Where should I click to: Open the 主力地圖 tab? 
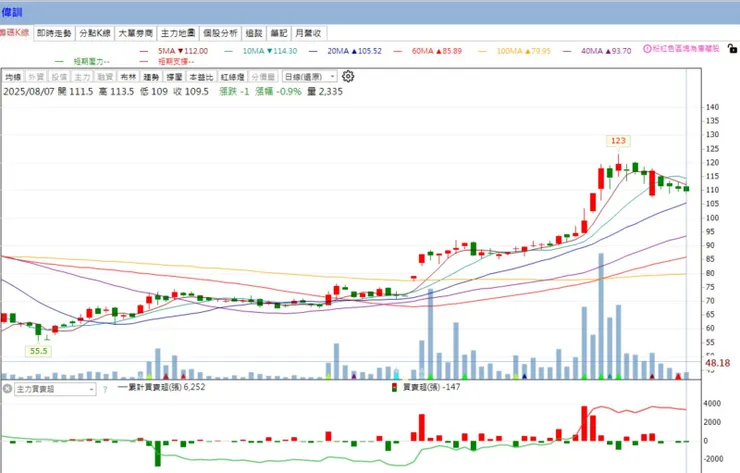[177, 33]
